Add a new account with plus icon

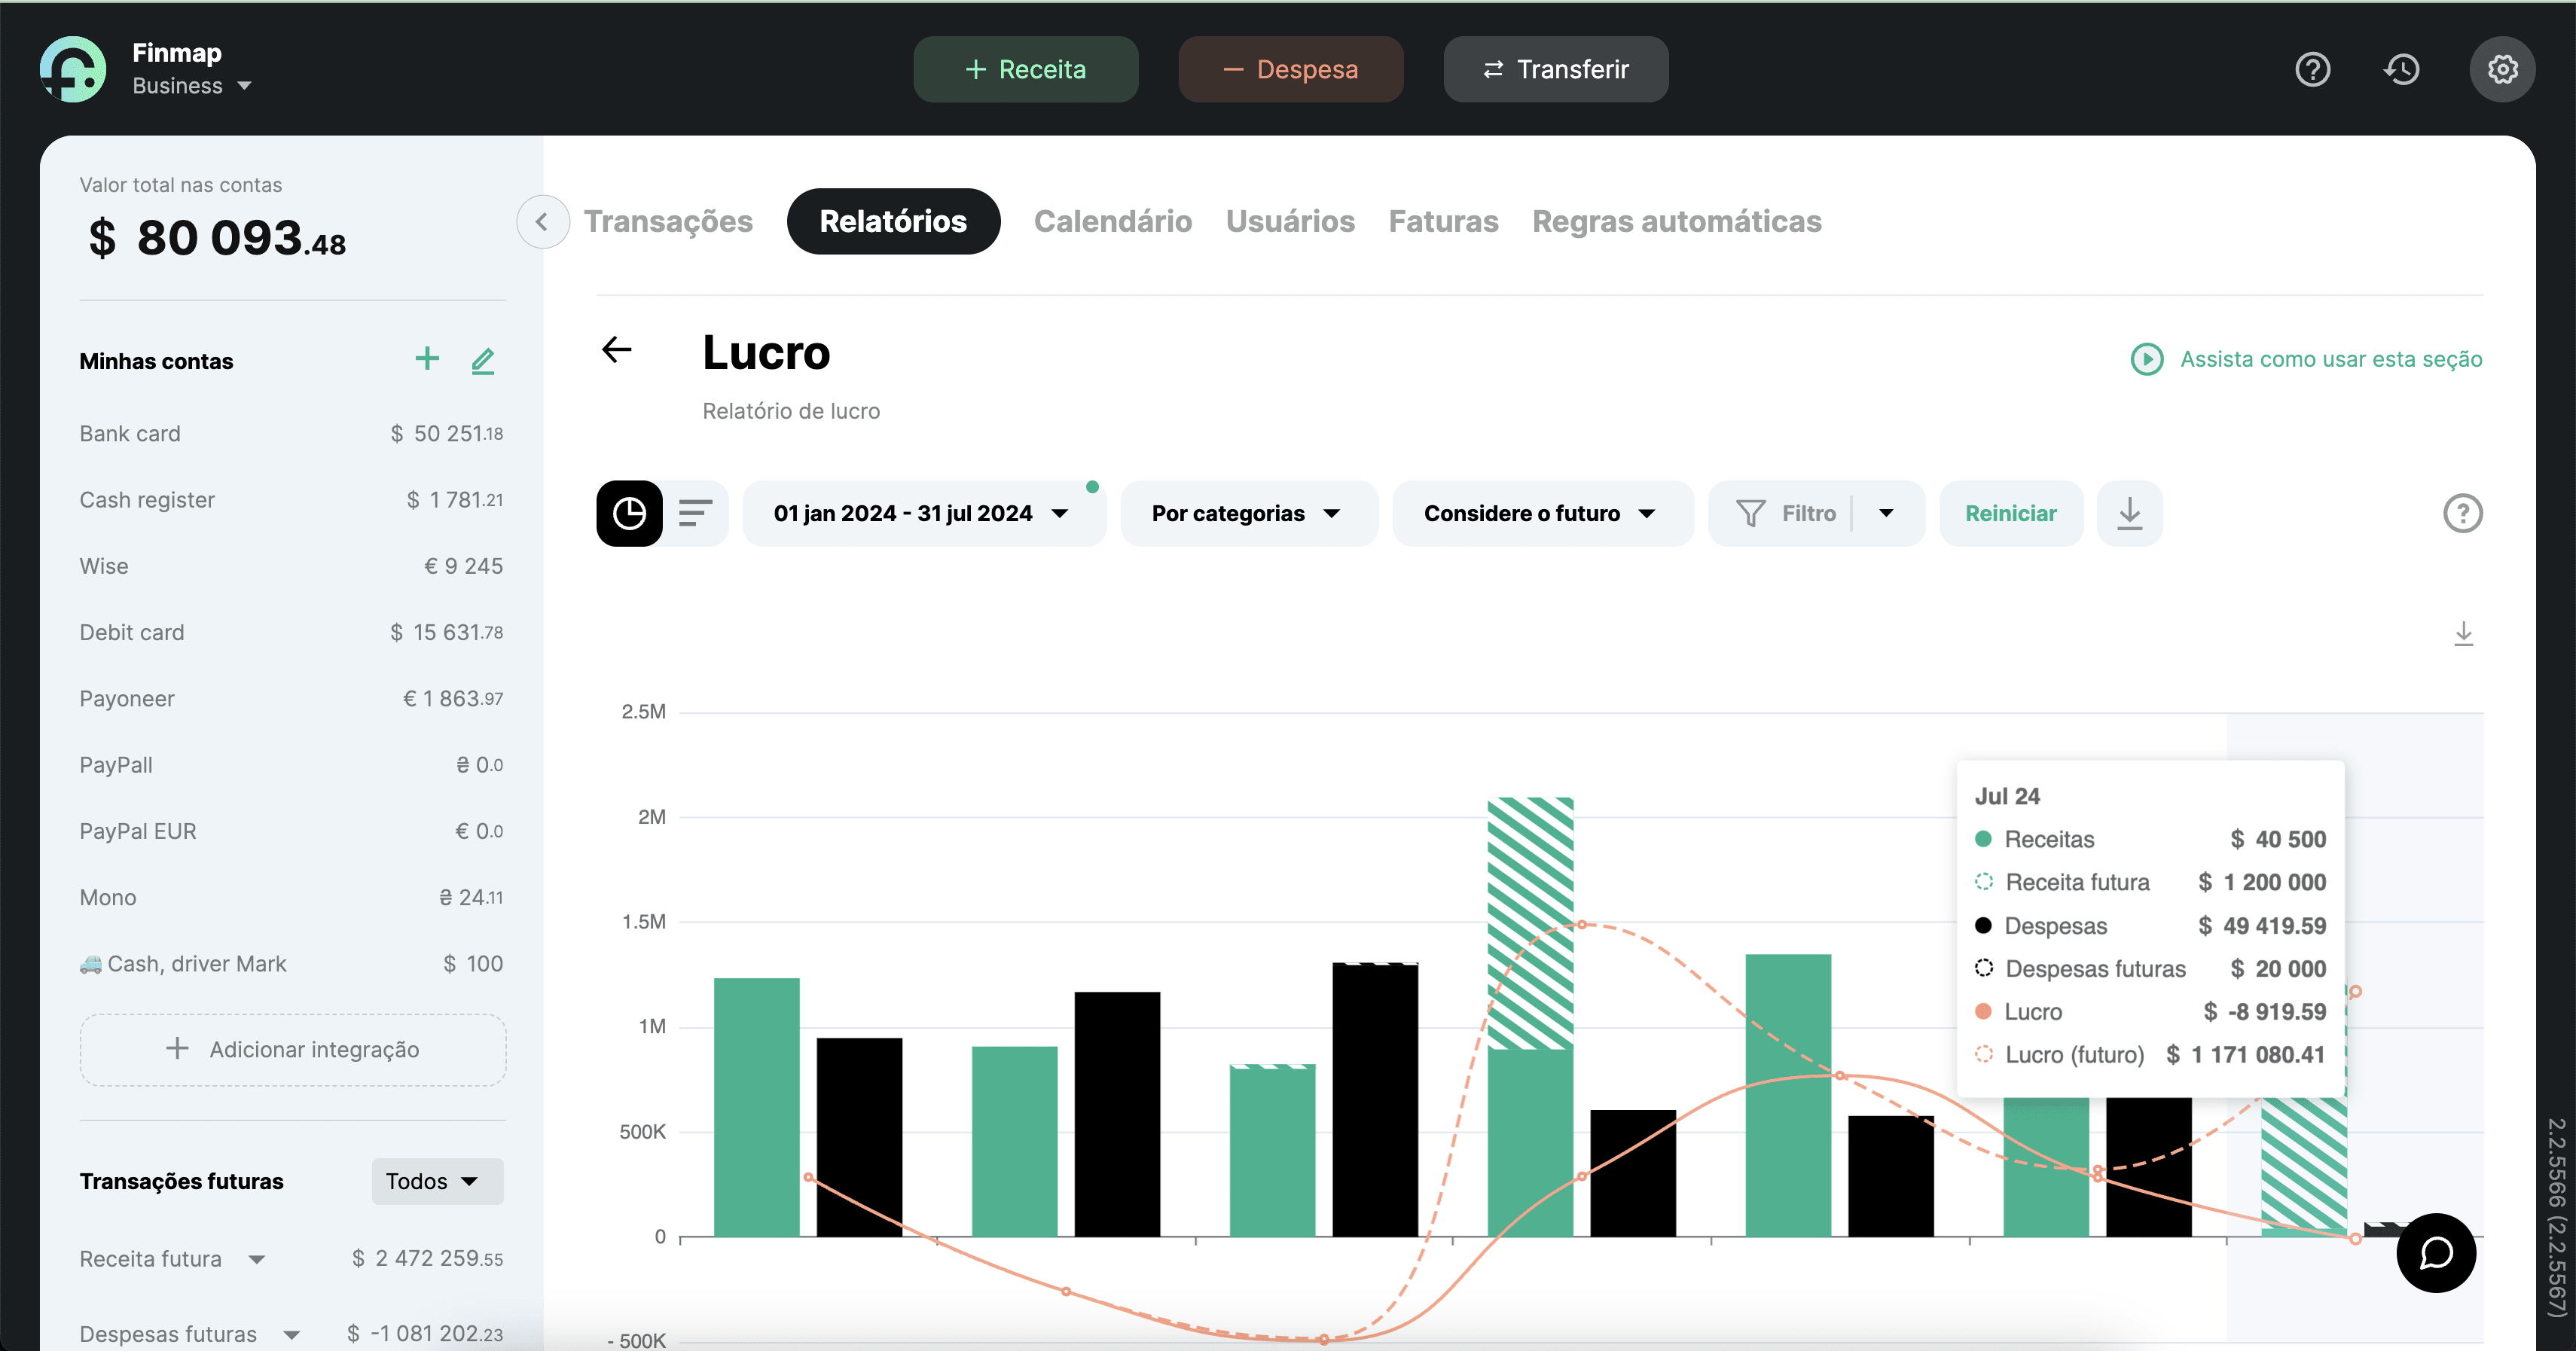click(x=427, y=359)
